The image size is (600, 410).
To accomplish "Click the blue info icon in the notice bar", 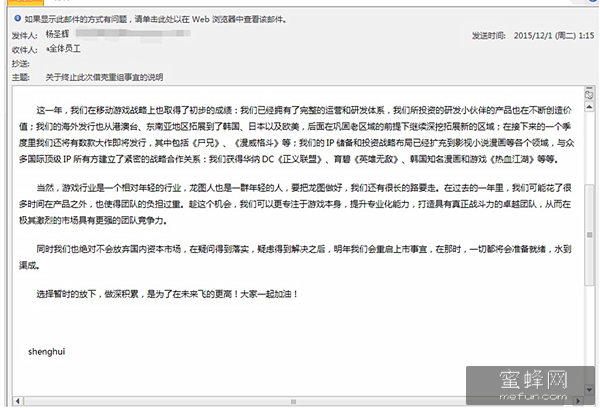I will coord(17,18).
